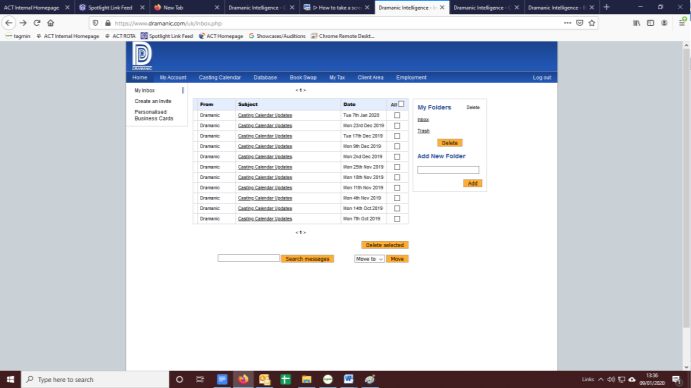Show hidden system tray icons chevron
This screenshot has width=691, height=388.
click(601, 380)
